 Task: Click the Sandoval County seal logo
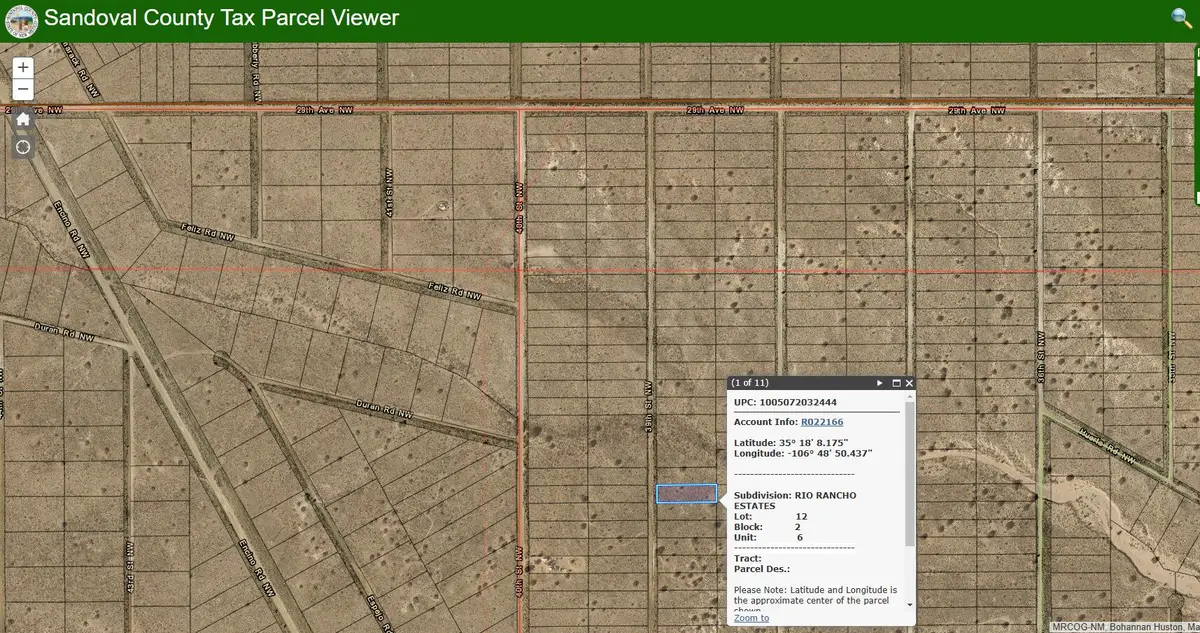[20, 20]
